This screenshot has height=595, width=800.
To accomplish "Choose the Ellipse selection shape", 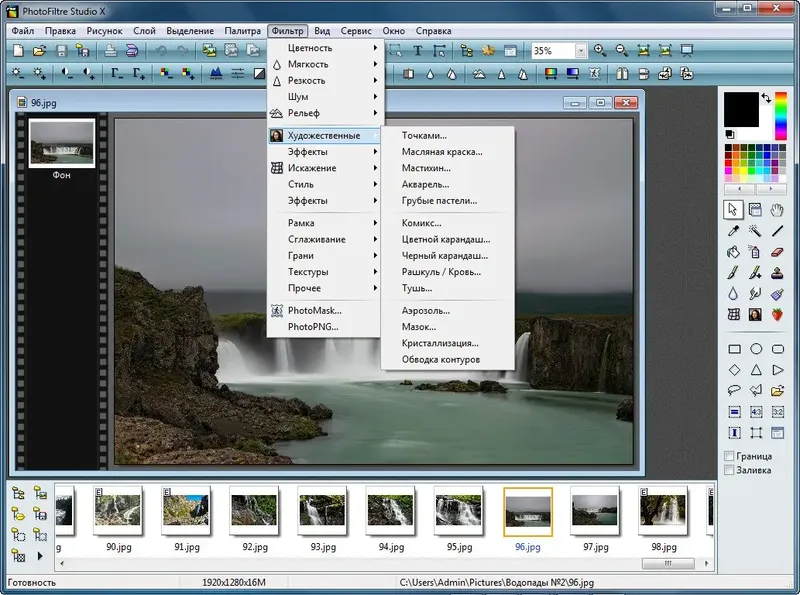I will 756,349.
